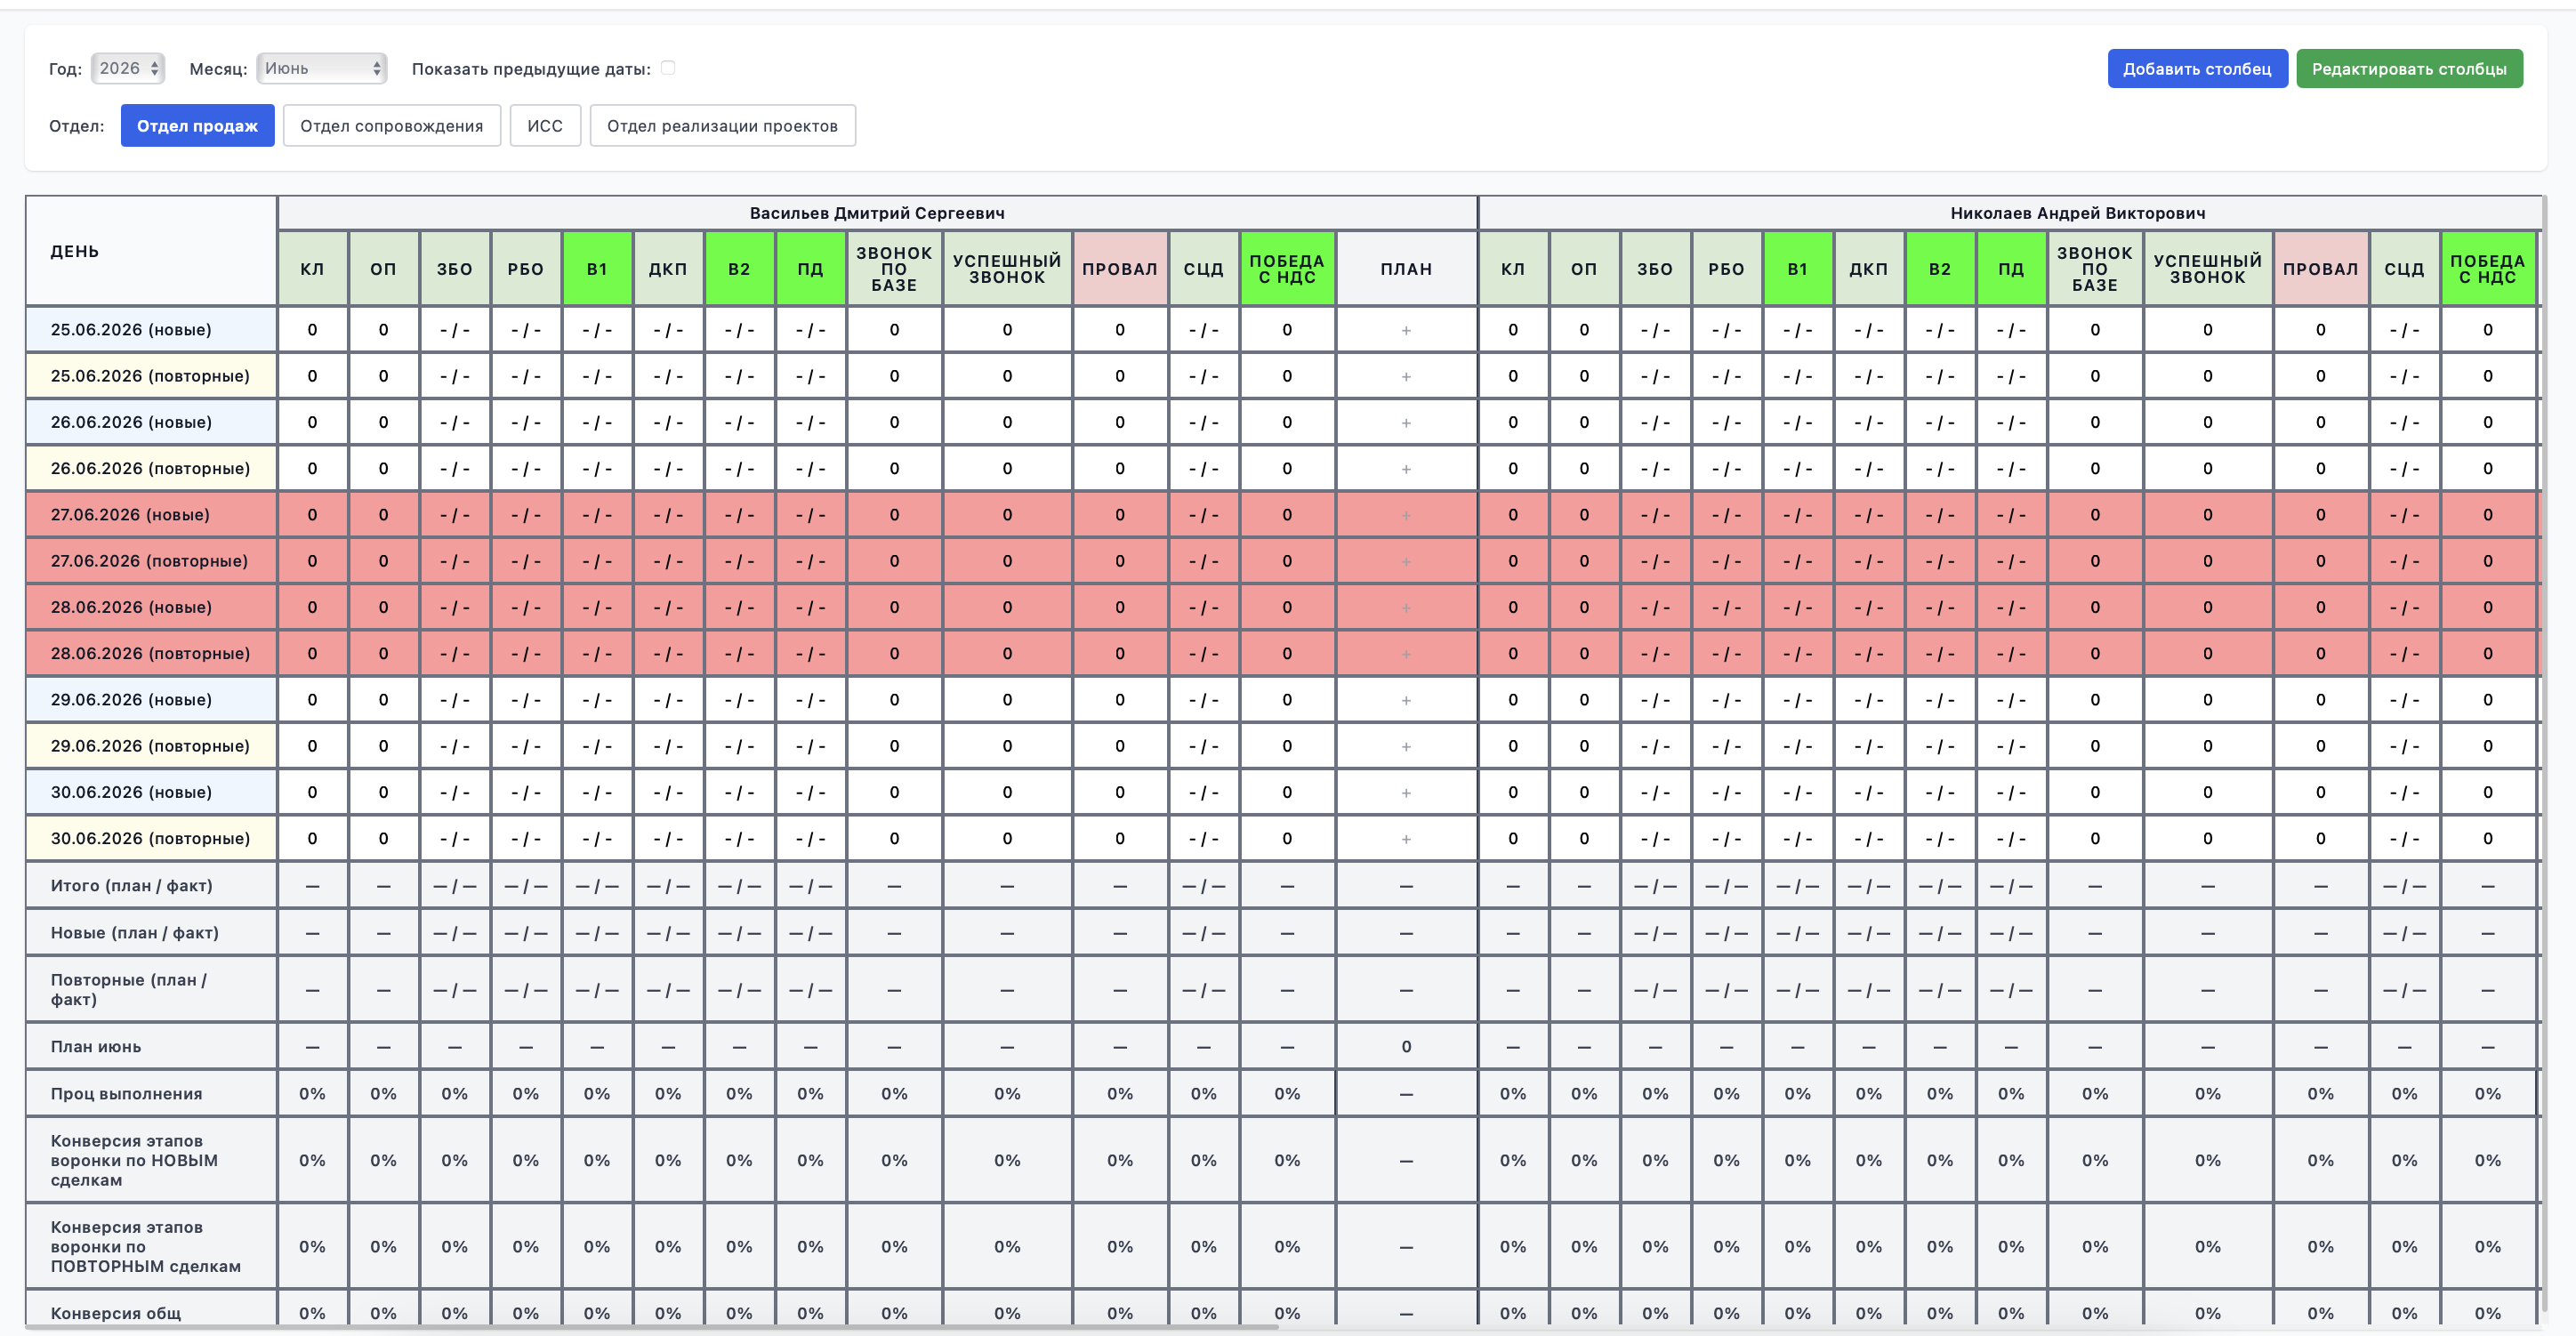Add plan with plus on 29.06.2026 (новые) row
This screenshot has width=2576, height=1336.
[1406, 700]
